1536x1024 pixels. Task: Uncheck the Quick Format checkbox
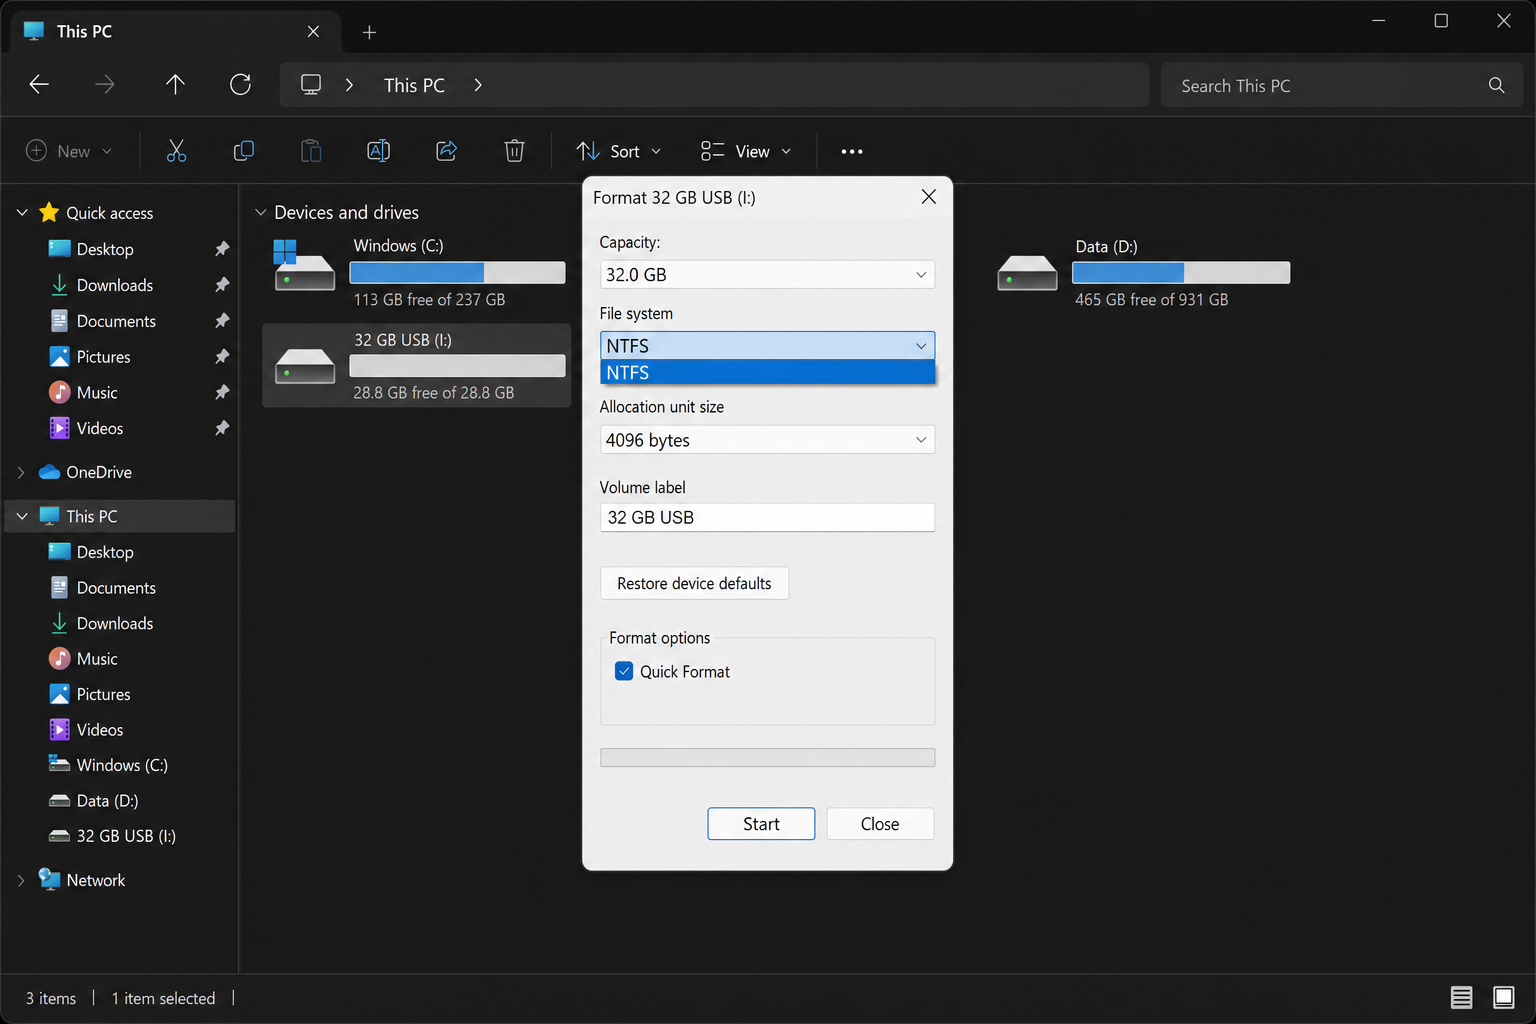coord(624,671)
